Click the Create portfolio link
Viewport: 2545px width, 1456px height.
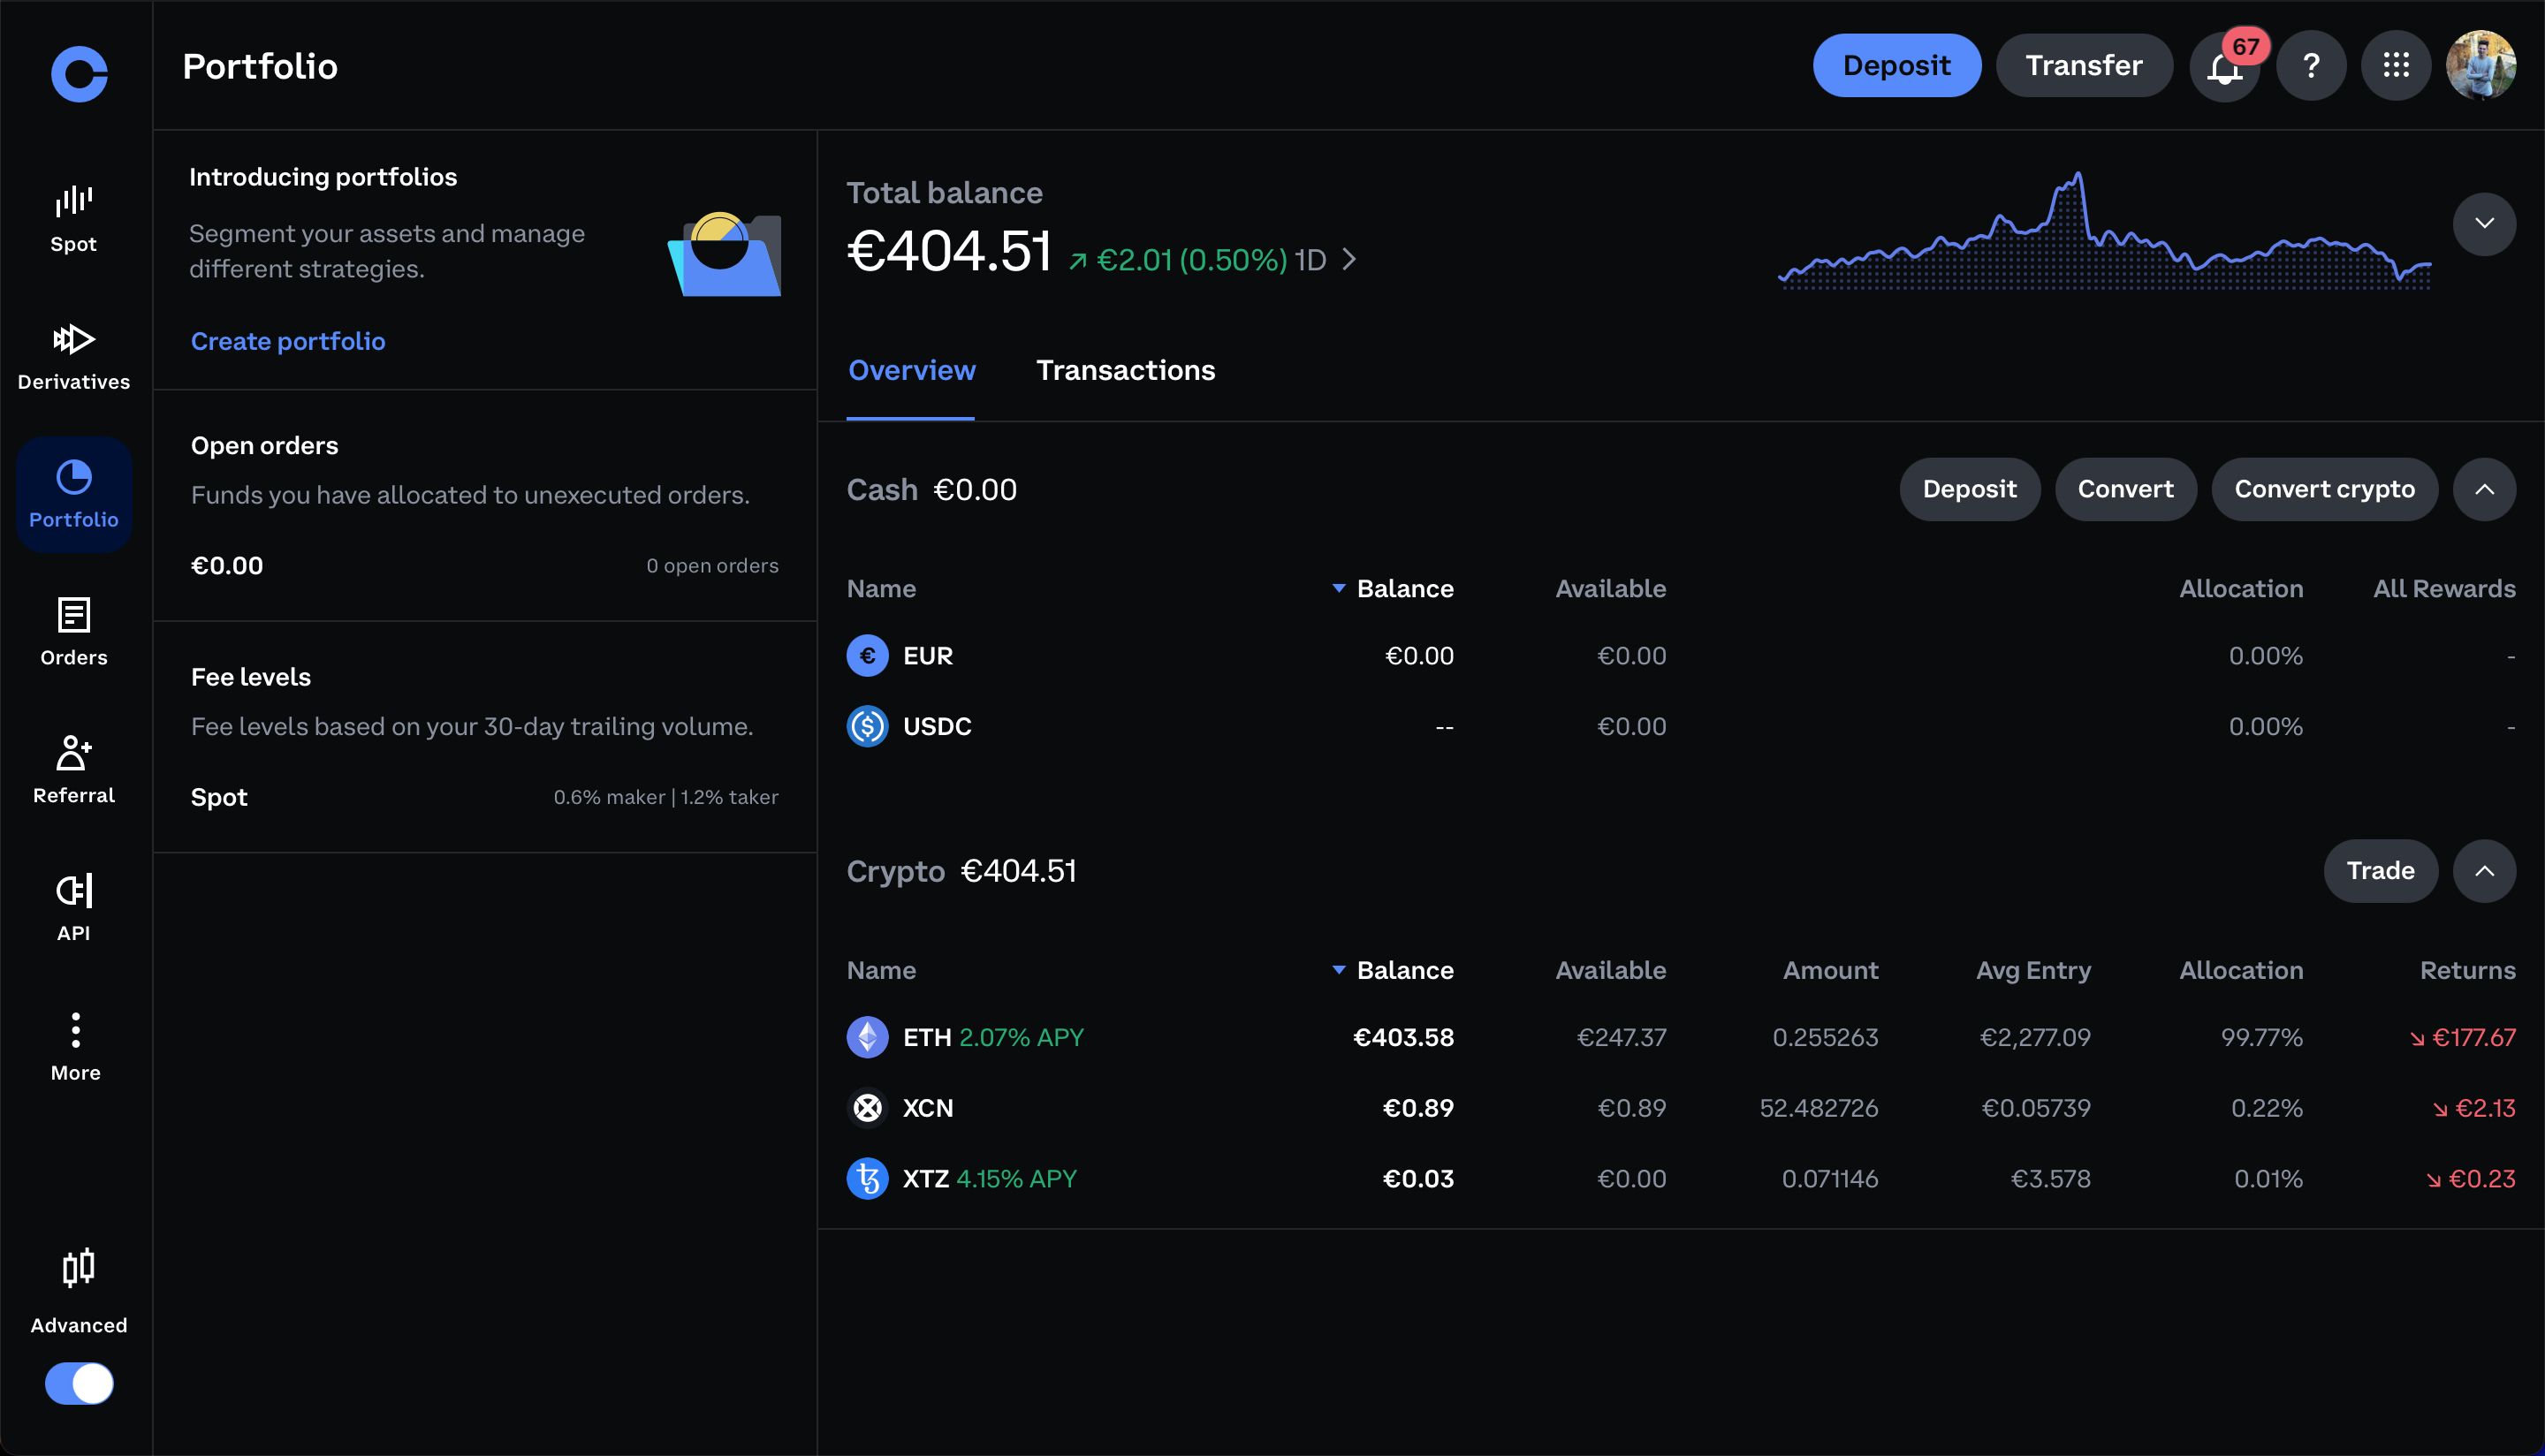click(288, 341)
